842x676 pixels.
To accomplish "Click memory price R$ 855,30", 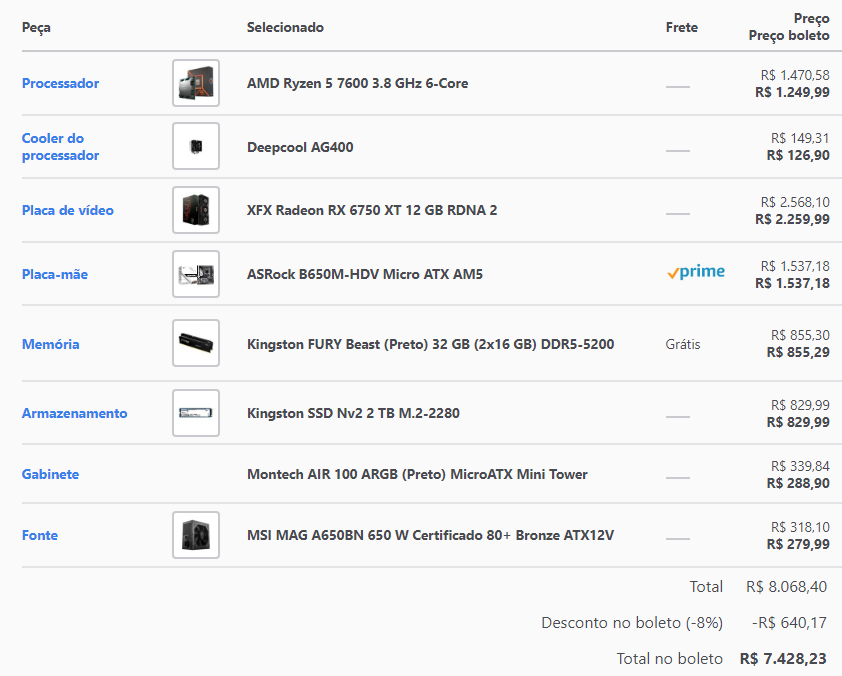I will point(800,336).
